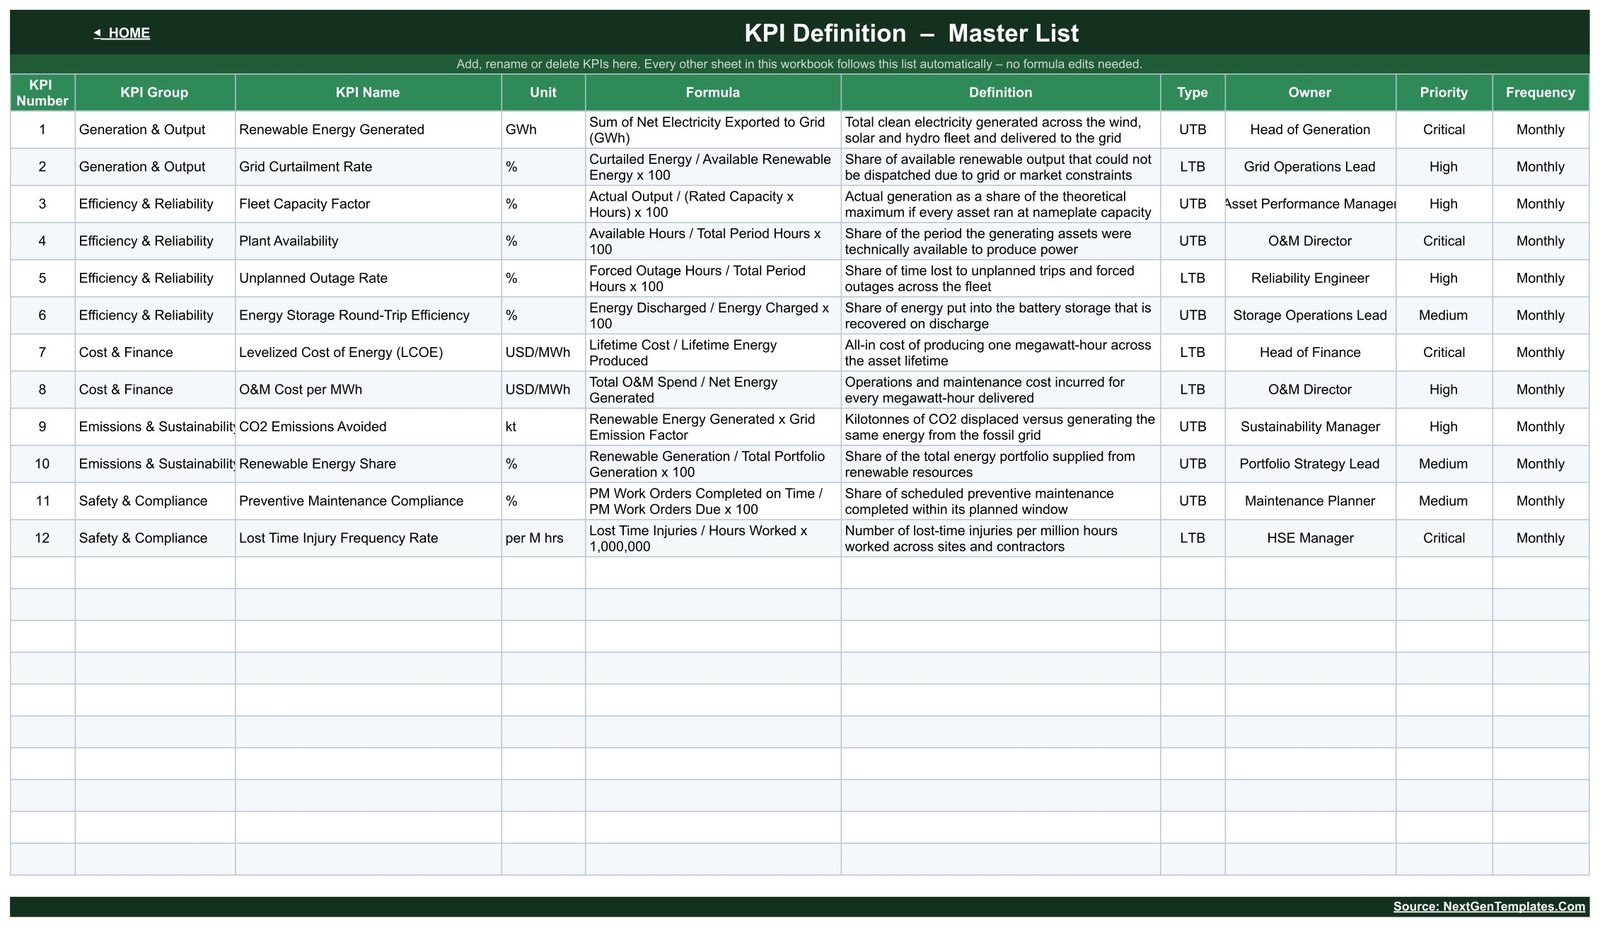Click 'Levelized Cost of Energy (LCOE)' cell
The image size is (1600, 927).
[x=368, y=352]
